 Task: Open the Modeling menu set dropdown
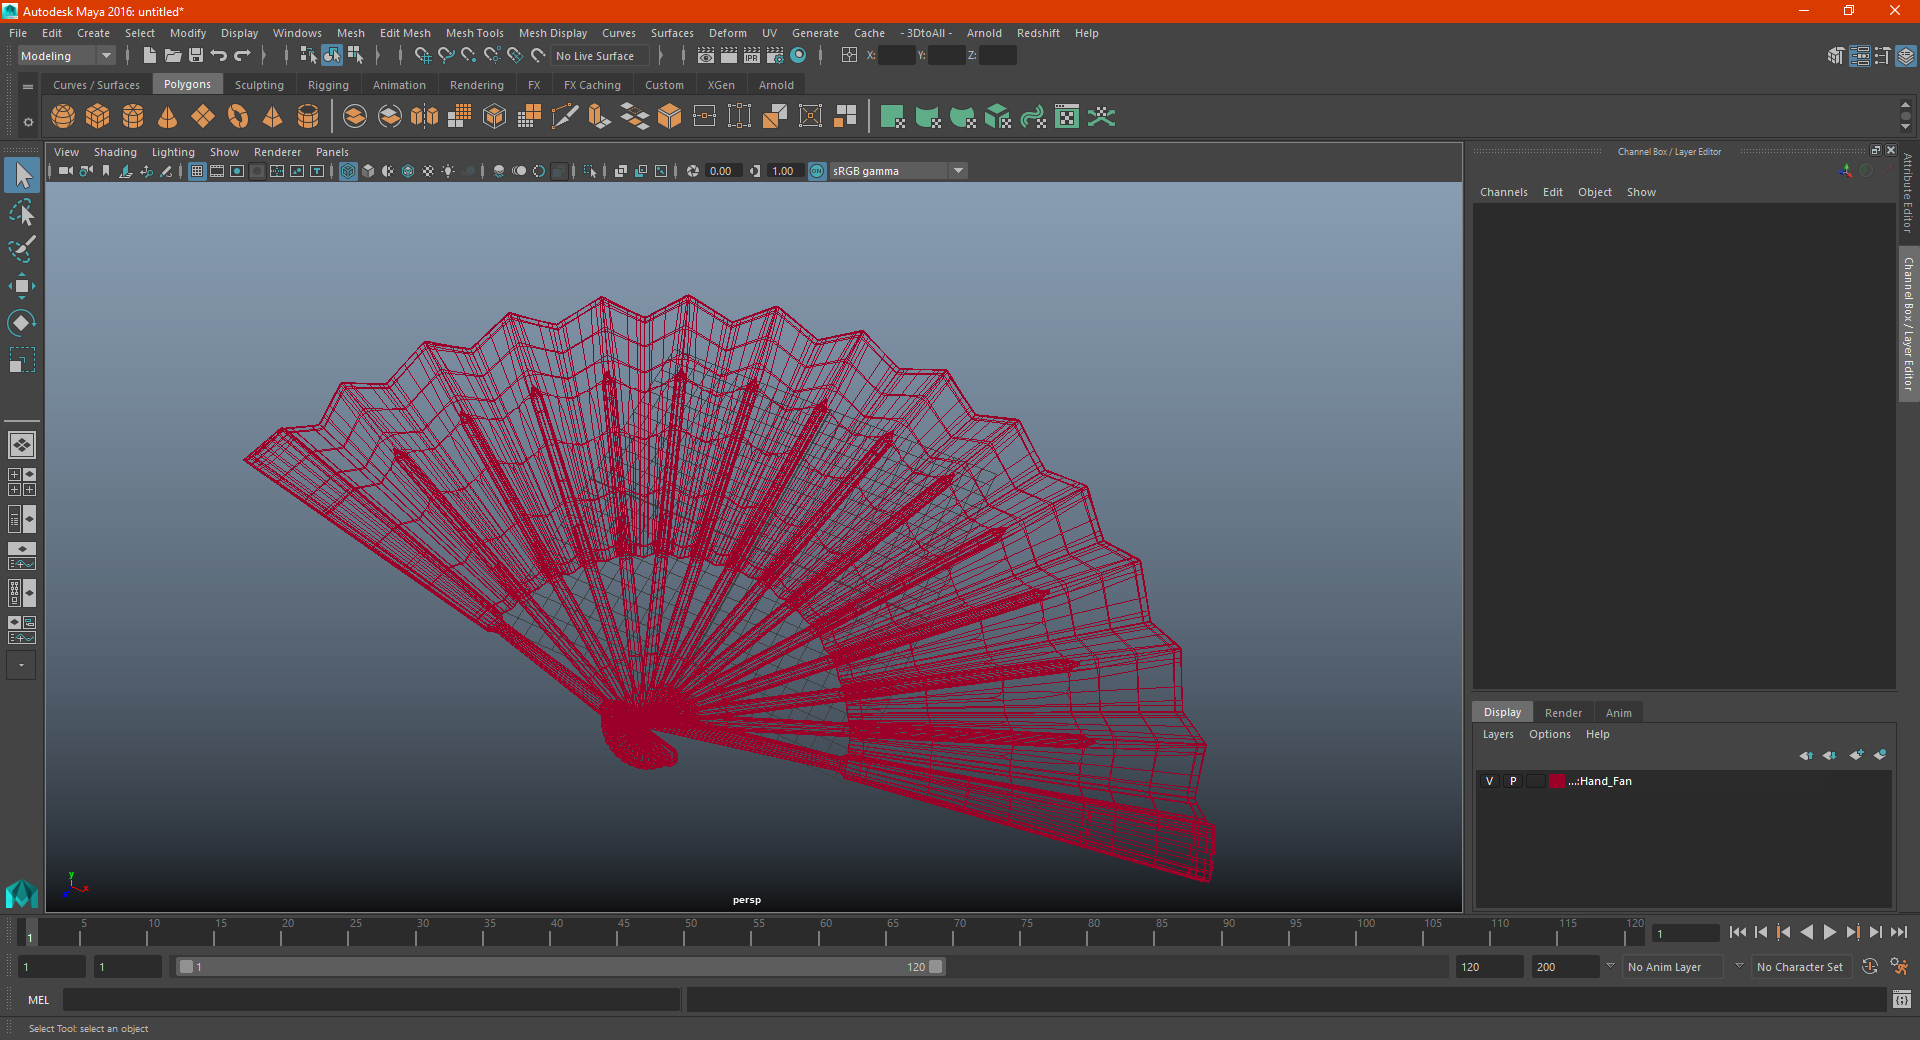66,56
